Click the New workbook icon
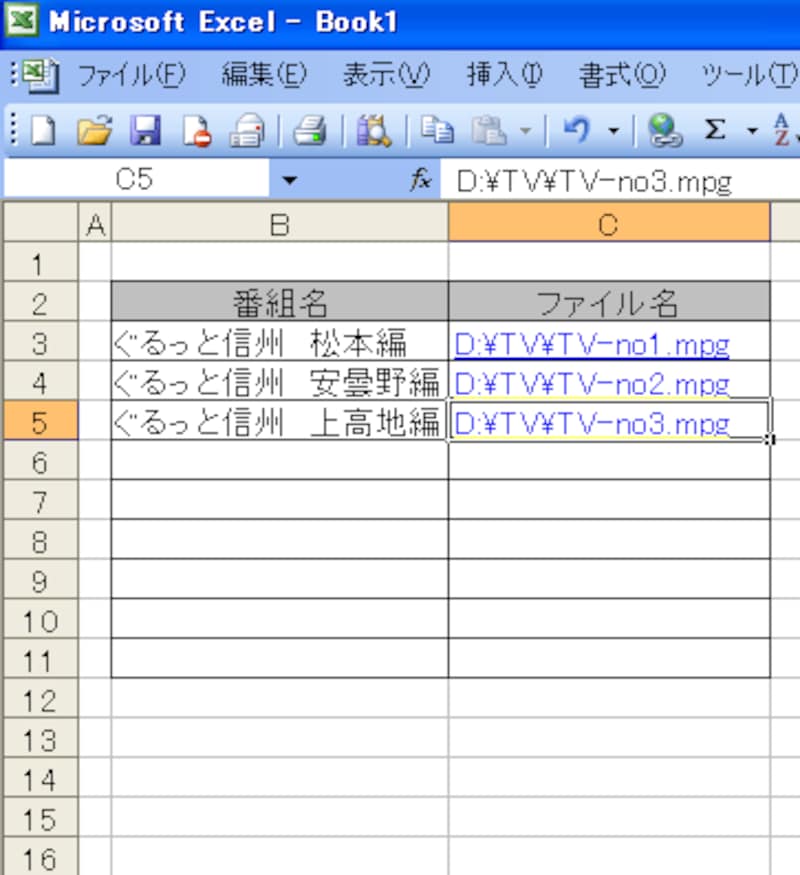The height and width of the screenshot is (875, 800). 43,131
